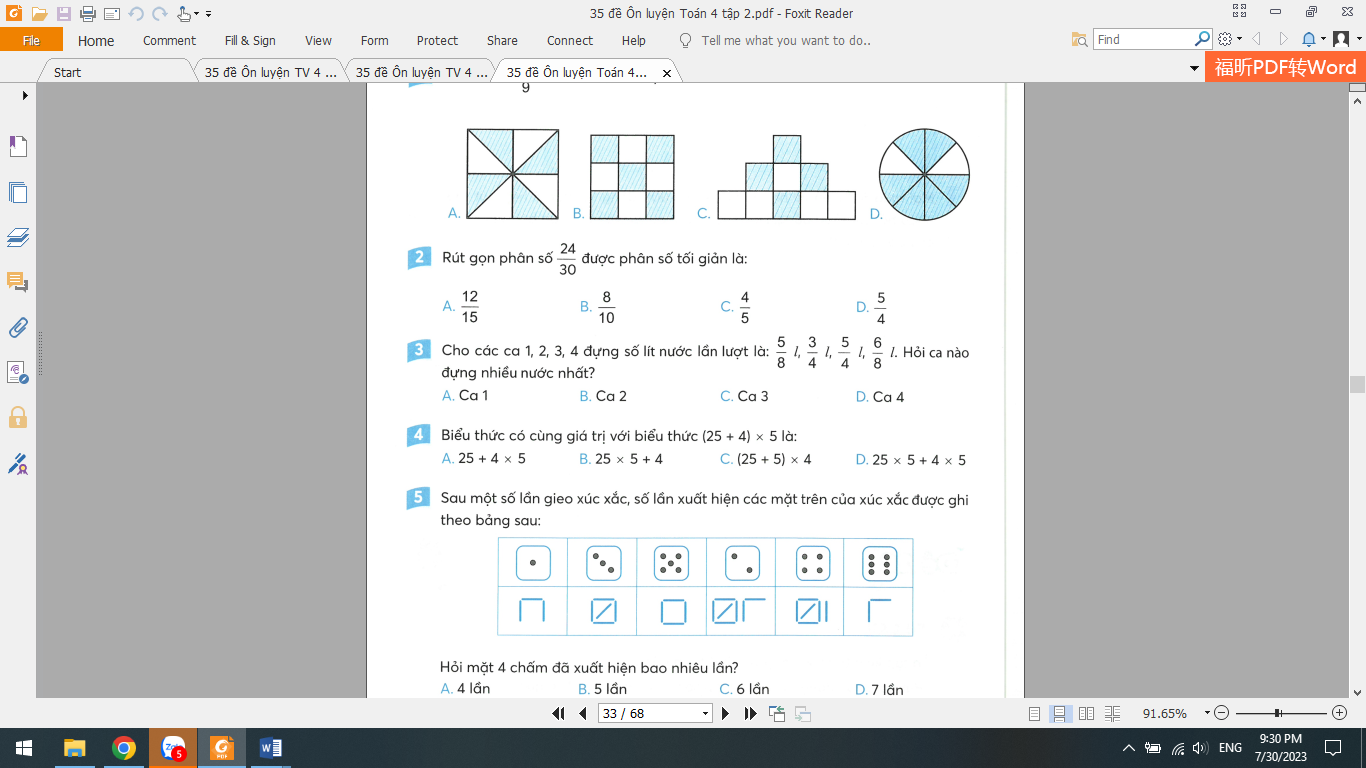The height and width of the screenshot is (768, 1366).
Task: Open the Comments panel in sidebar
Action: pyautogui.click(x=18, y=282)
